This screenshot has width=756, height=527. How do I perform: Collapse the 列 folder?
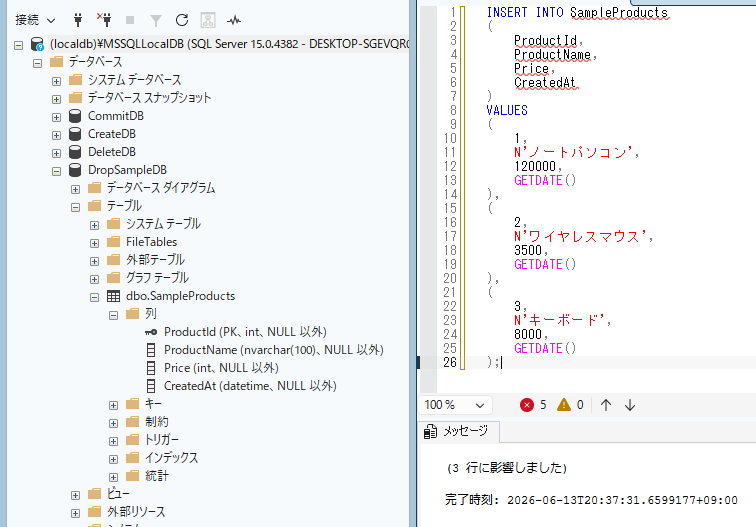click(x=113, y=315)
